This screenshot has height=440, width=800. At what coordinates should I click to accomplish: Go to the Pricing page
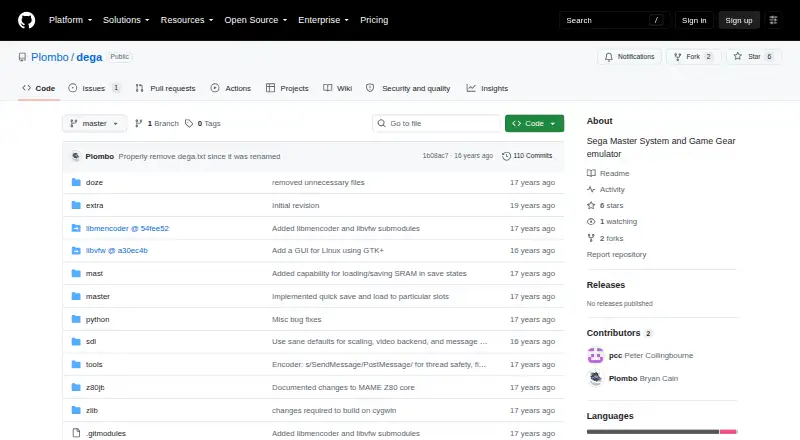[x=374, y=20]
